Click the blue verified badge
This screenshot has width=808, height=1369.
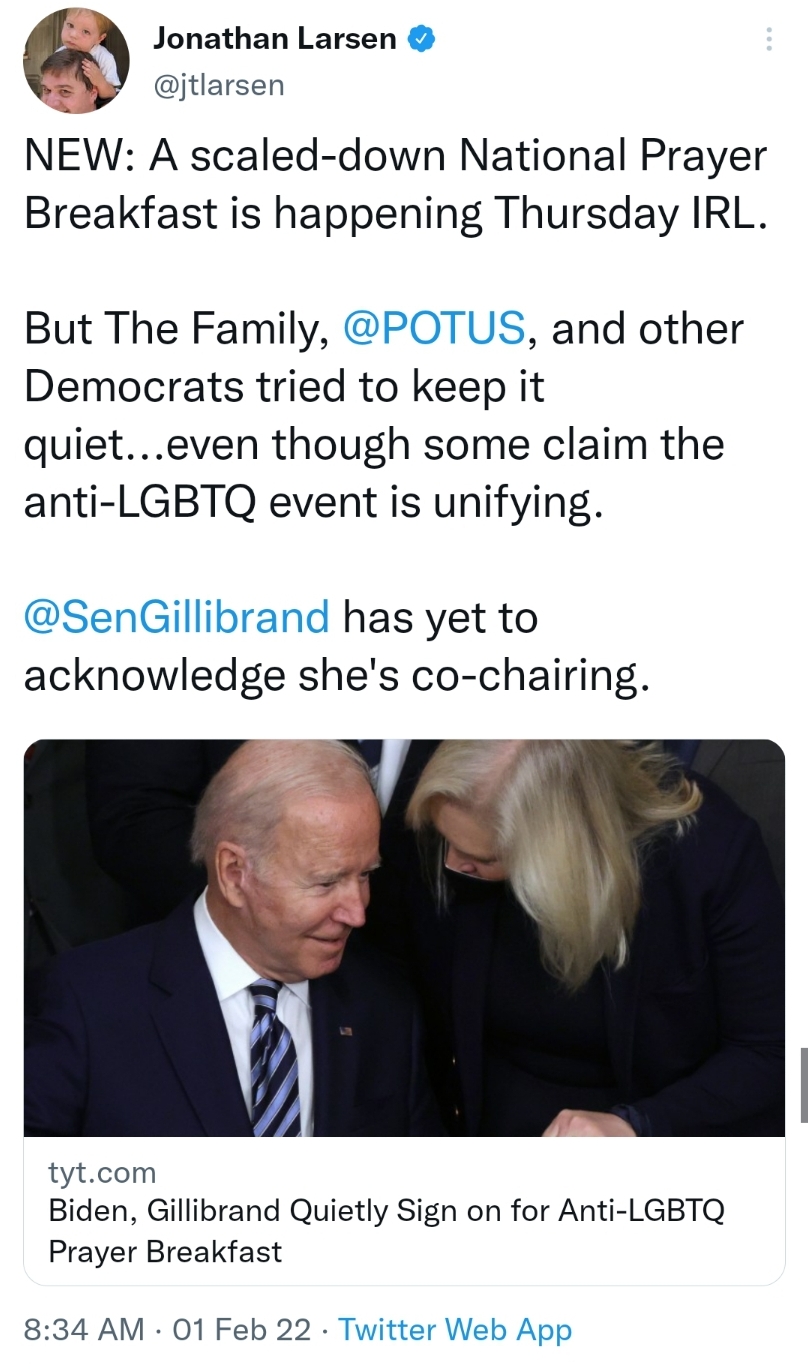point(421,39)
